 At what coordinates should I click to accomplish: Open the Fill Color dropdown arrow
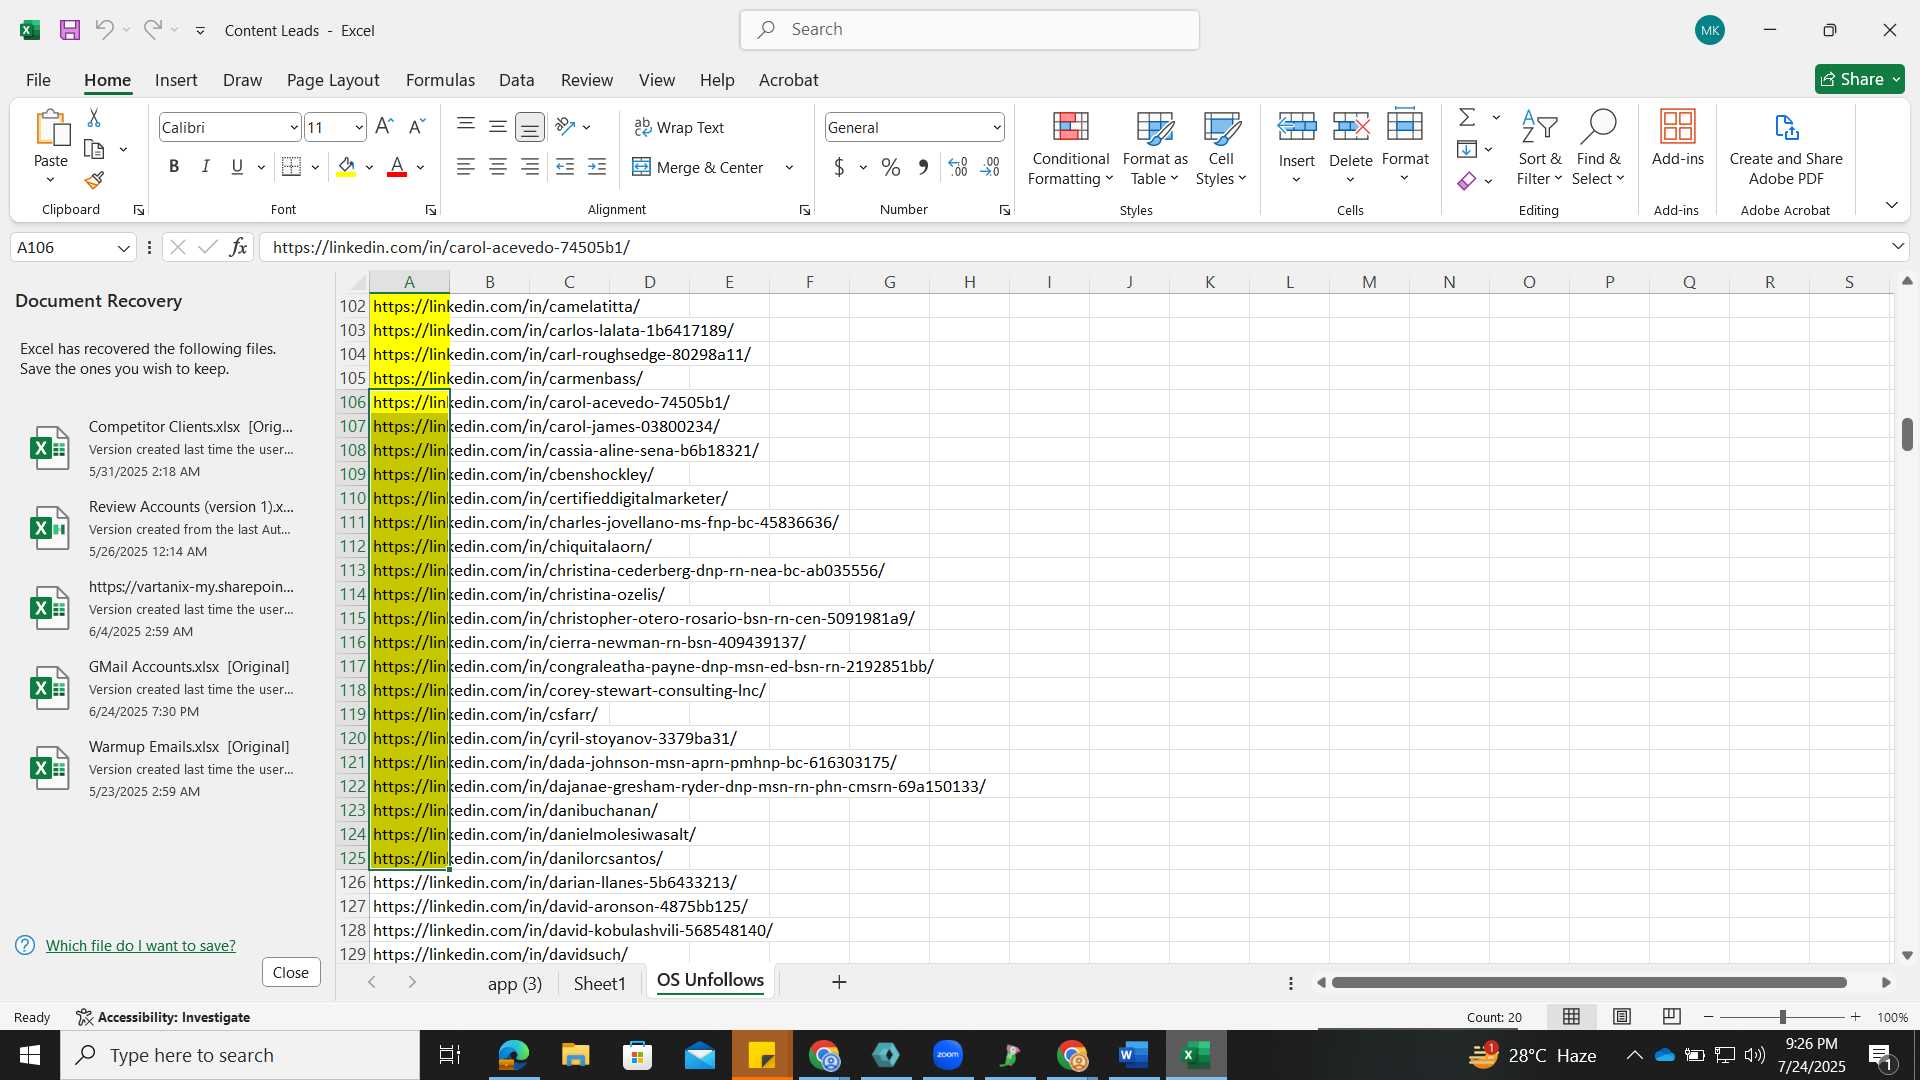click(x=369, y=168)
